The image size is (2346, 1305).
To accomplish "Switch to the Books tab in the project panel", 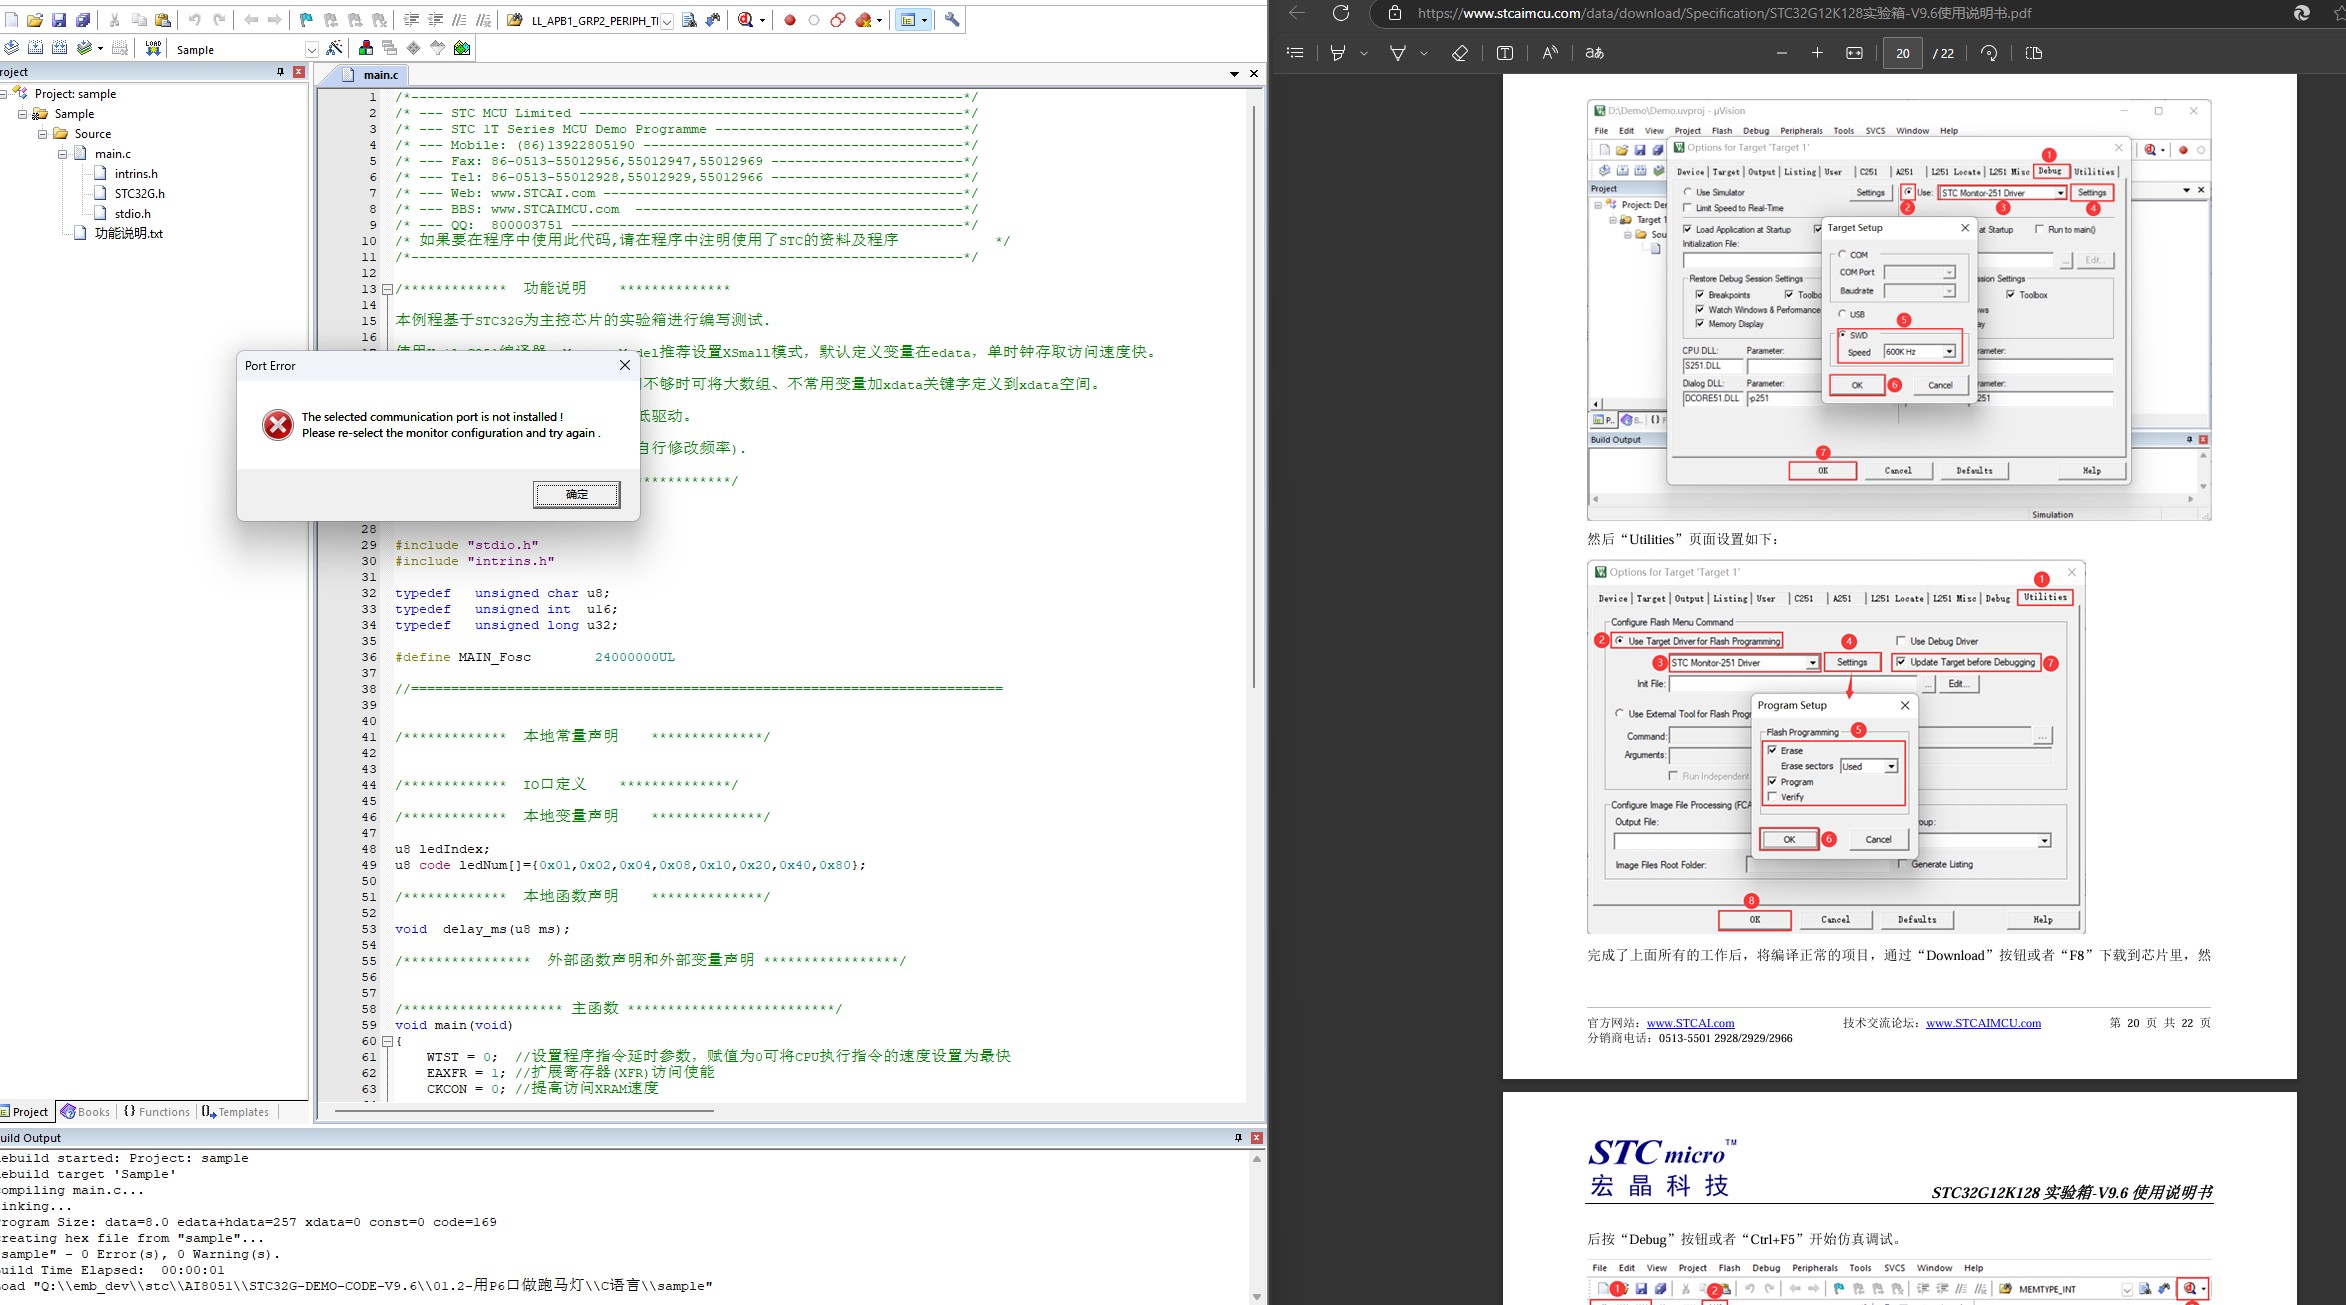I will tap(86, 1112).
